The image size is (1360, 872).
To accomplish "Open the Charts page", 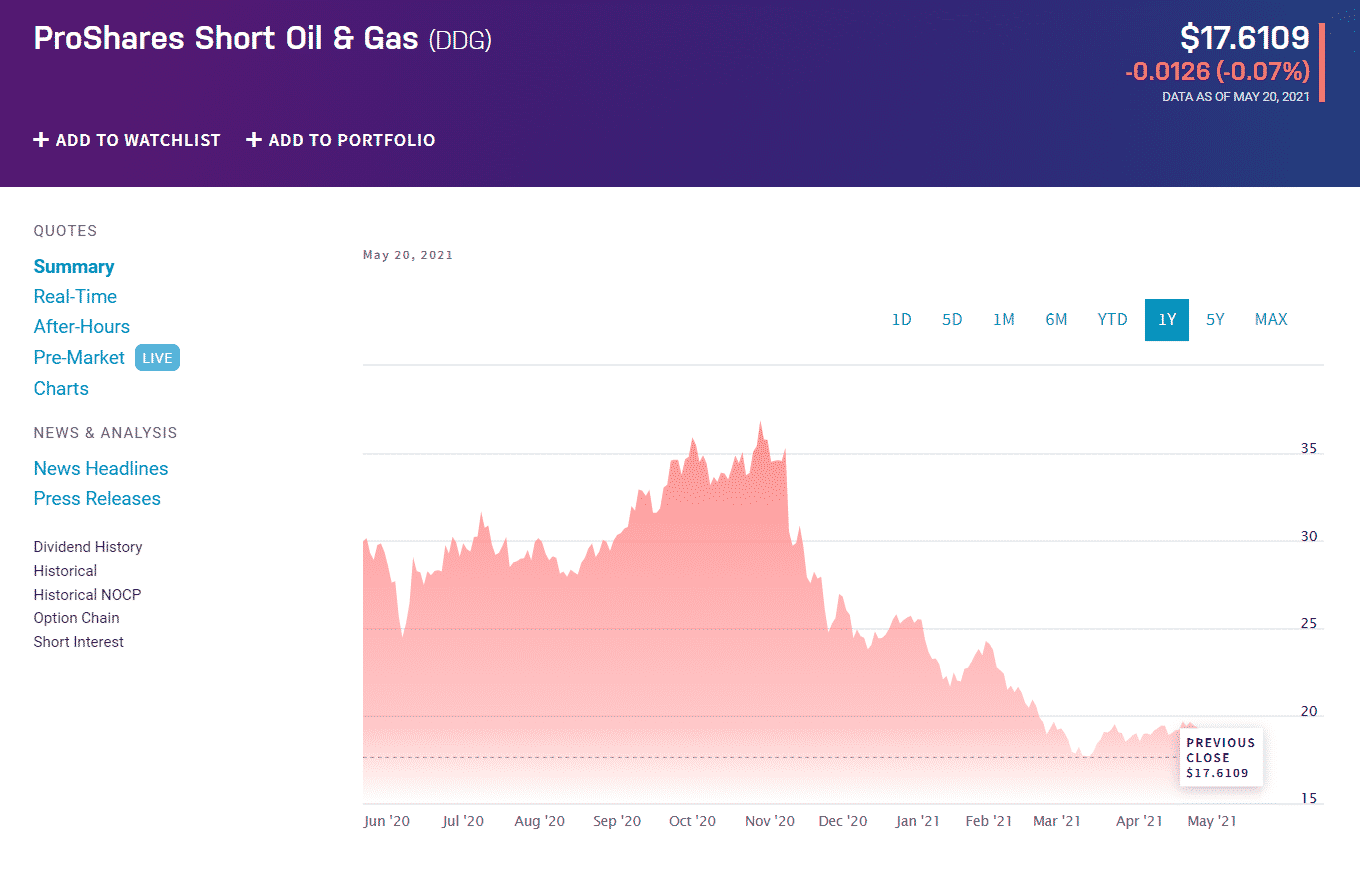I will click(61, 389).
